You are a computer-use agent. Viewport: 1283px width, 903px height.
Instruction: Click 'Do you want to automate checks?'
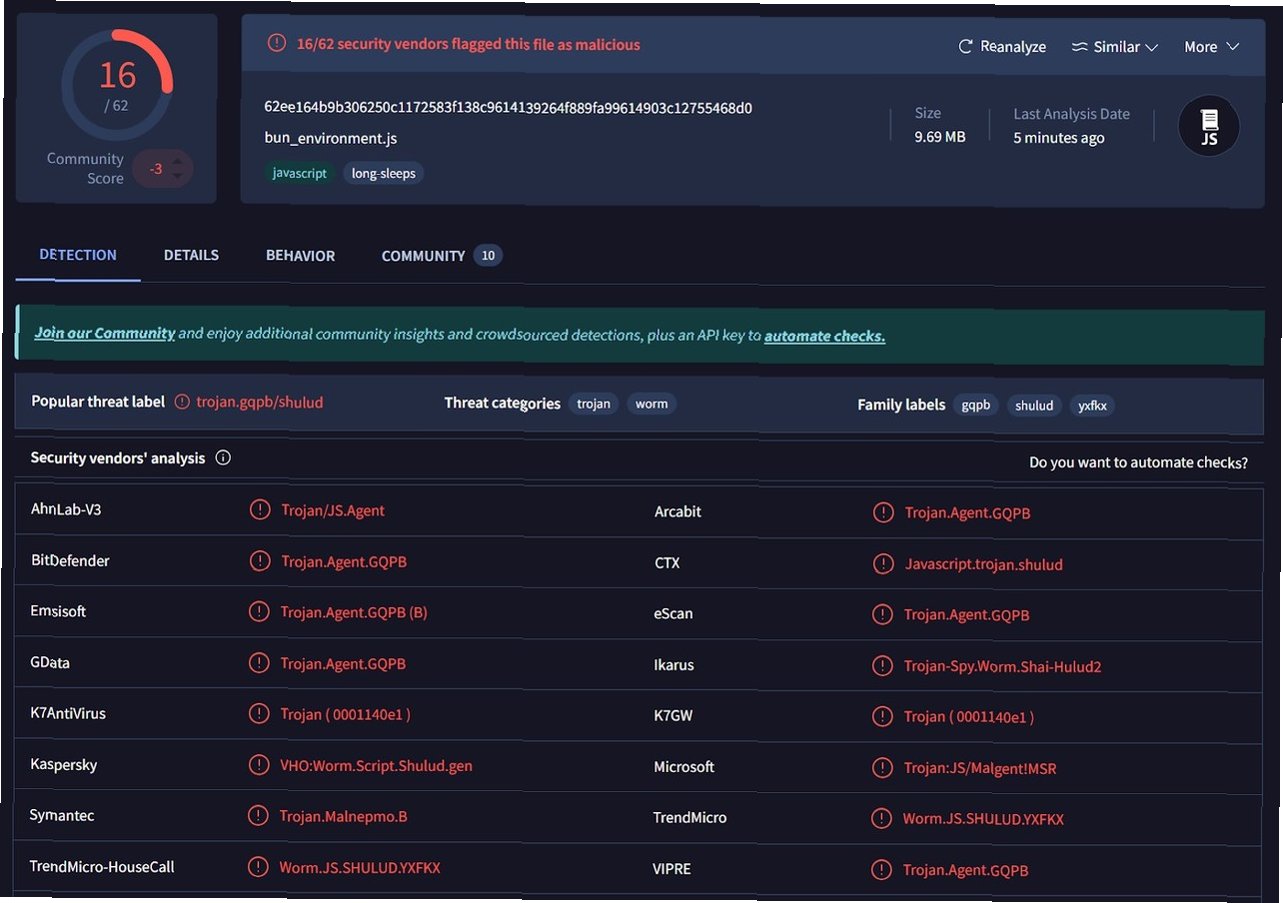point(1139,463)
